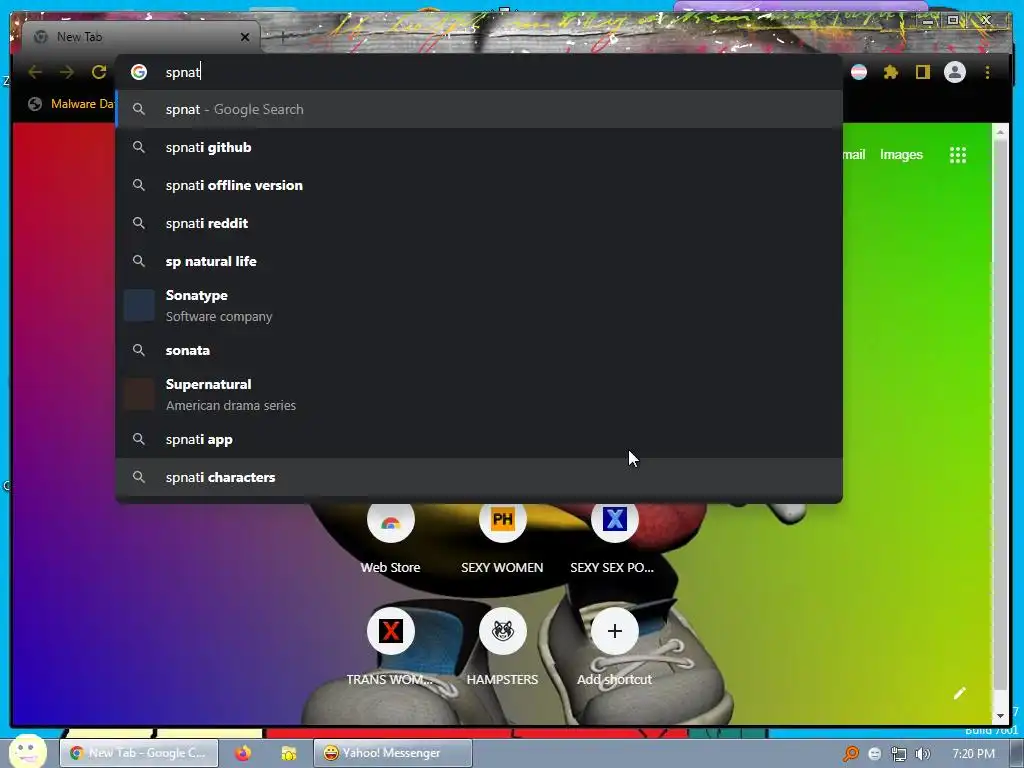
Task: Close the New Tab tab
Action: click(245, 37)
